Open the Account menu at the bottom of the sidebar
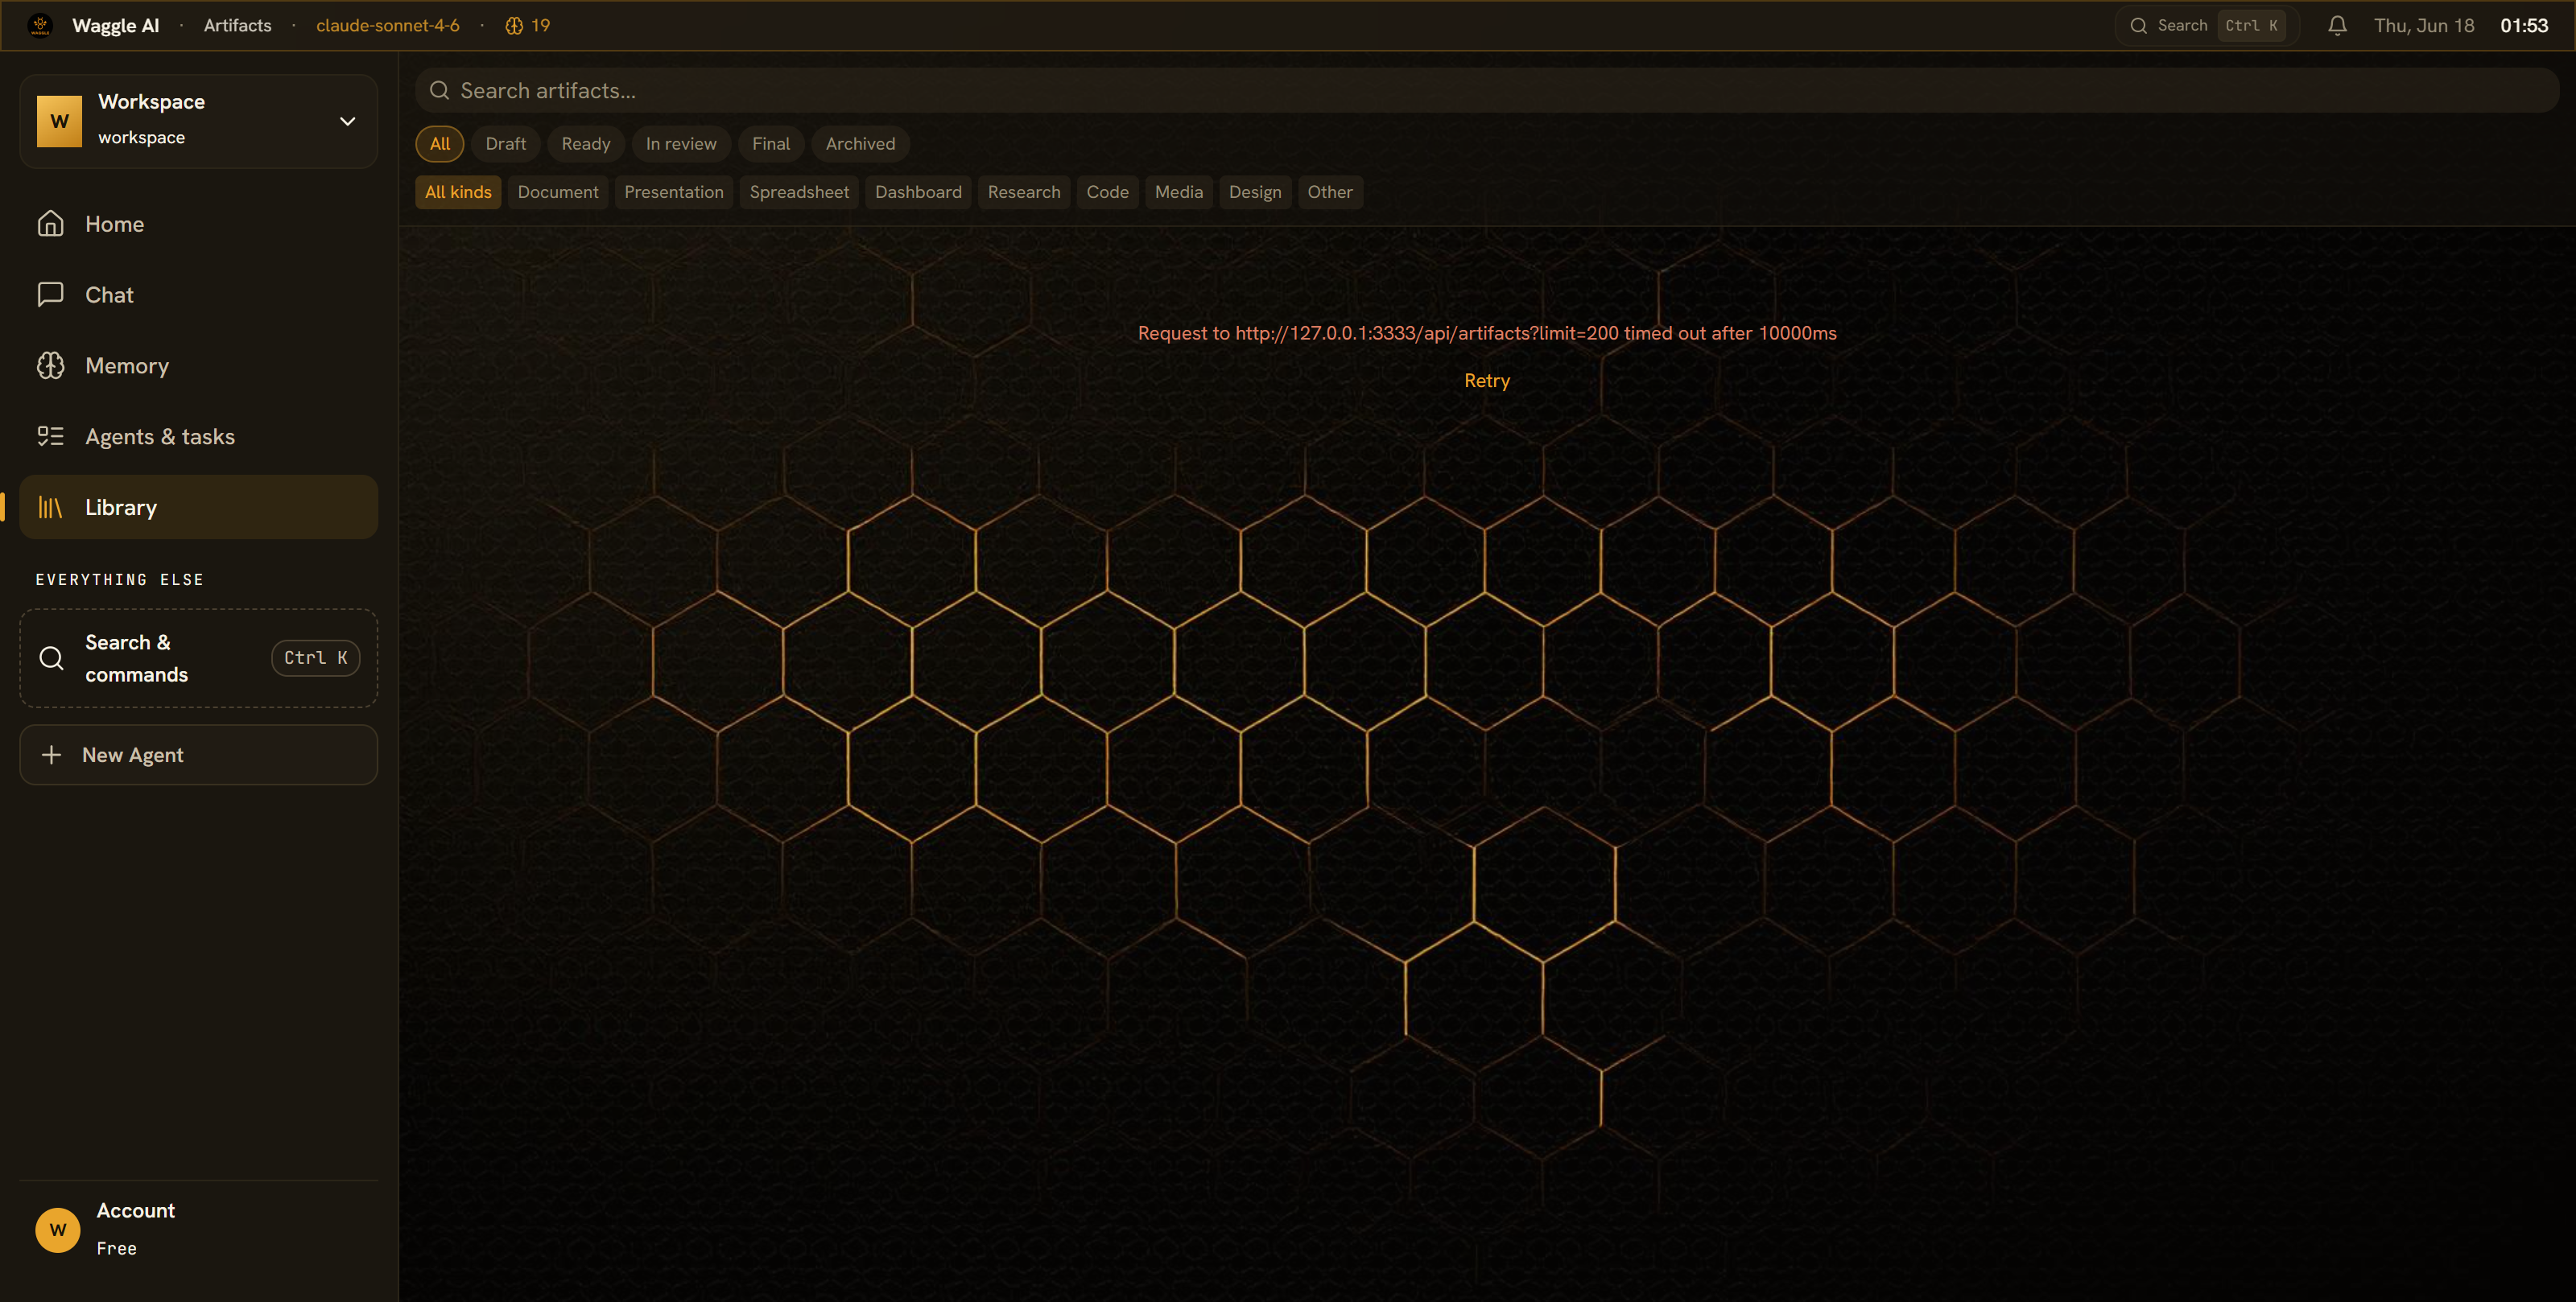 tap(198, 1229)
